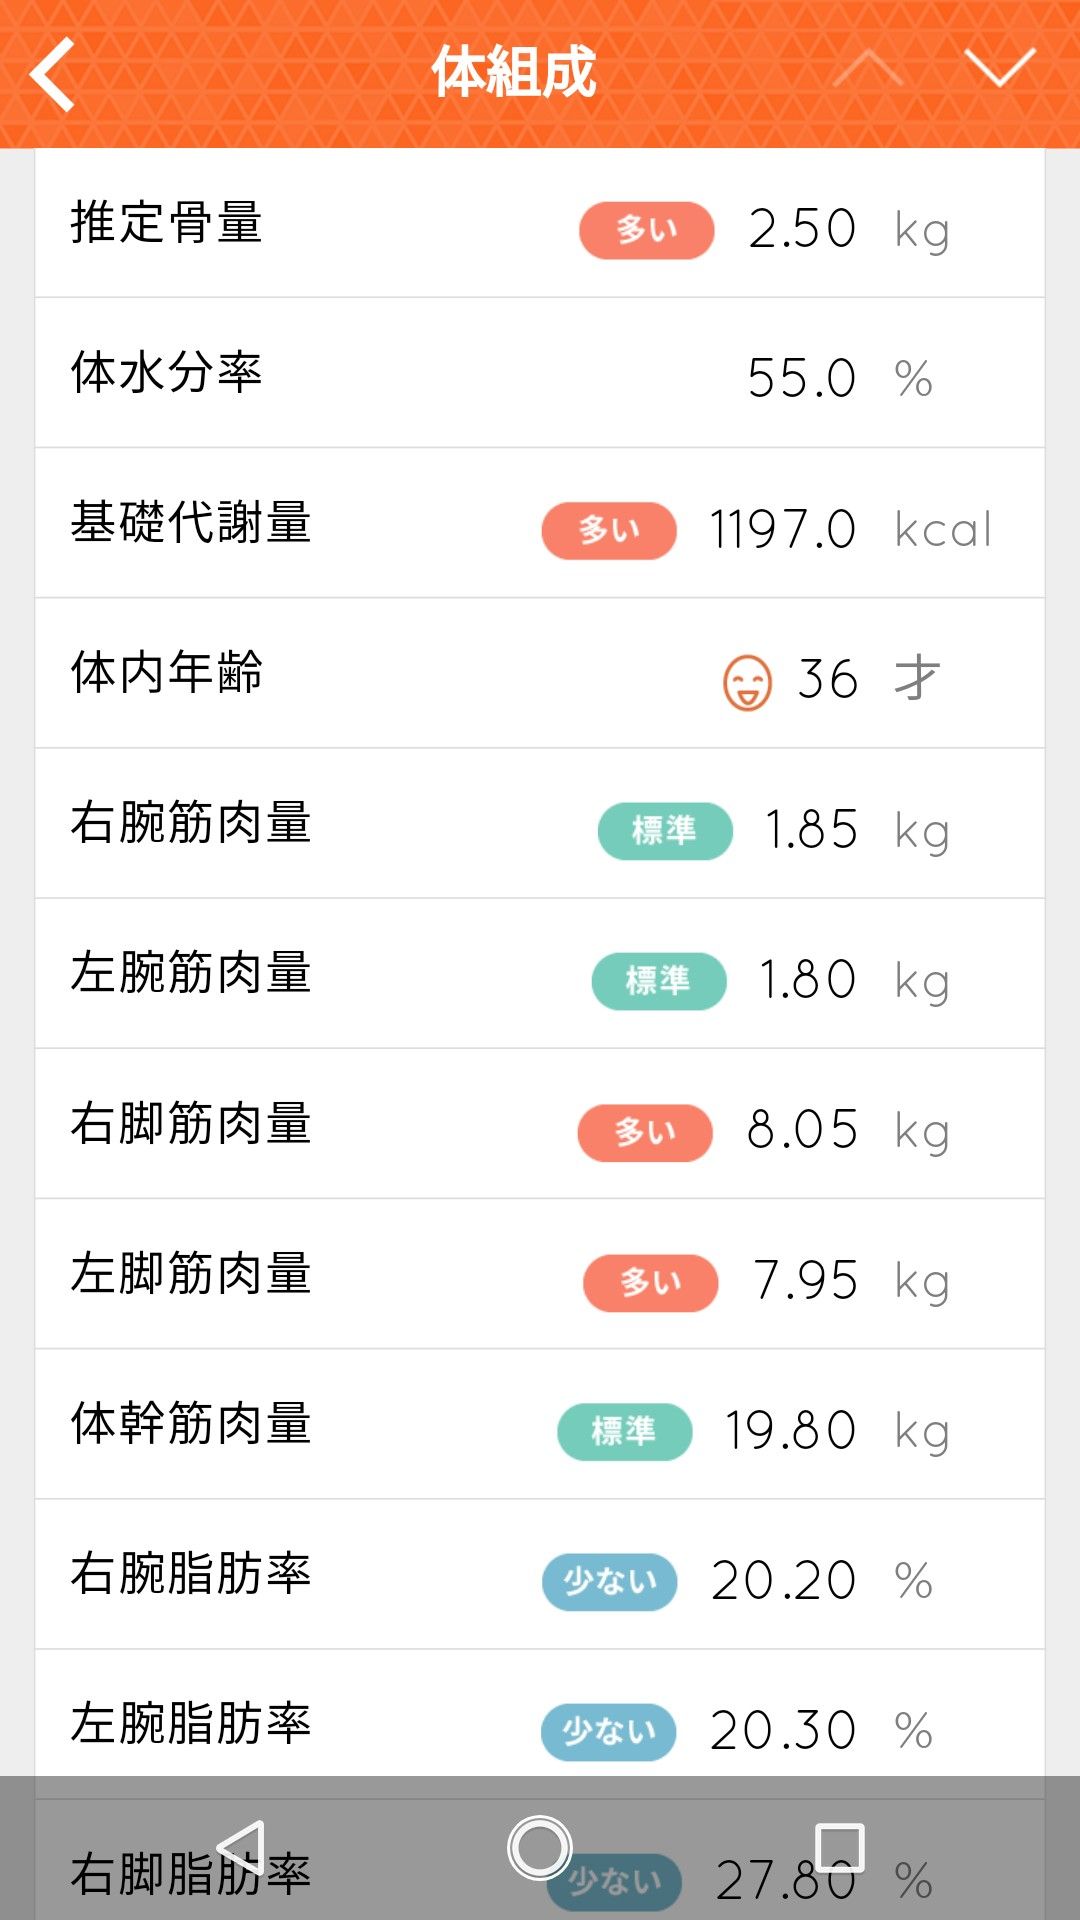Open the 右脚筋肉量 entry
The image size is (1080, 1920).
click(x=540, y=1124)
